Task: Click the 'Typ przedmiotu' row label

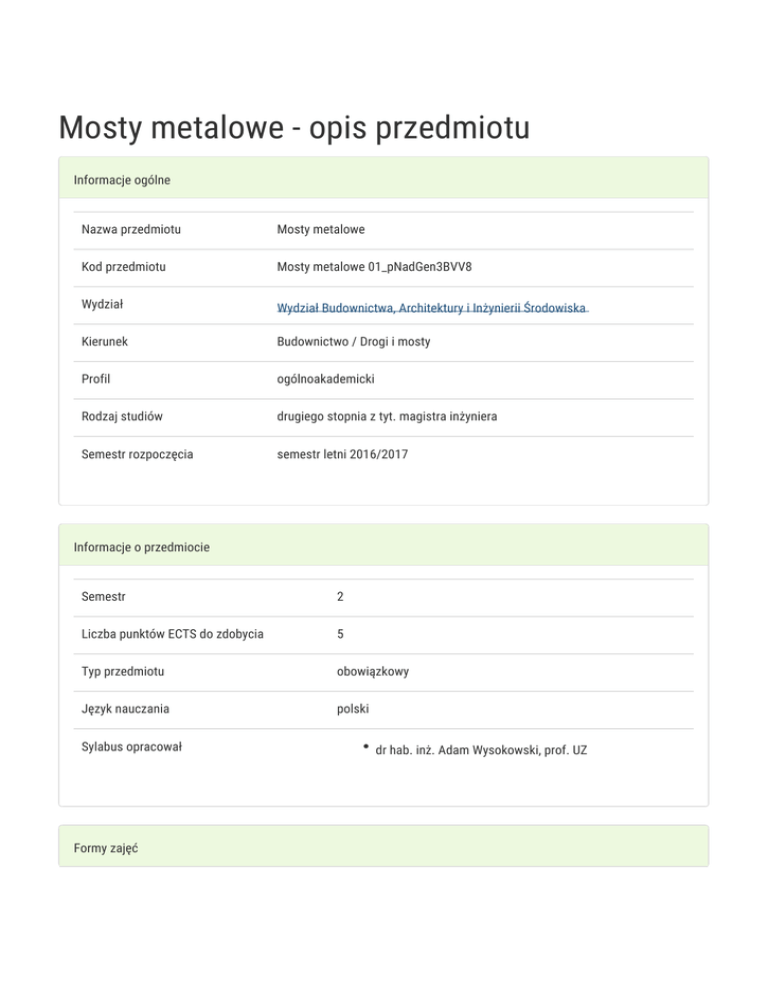Action: point(124,672)
